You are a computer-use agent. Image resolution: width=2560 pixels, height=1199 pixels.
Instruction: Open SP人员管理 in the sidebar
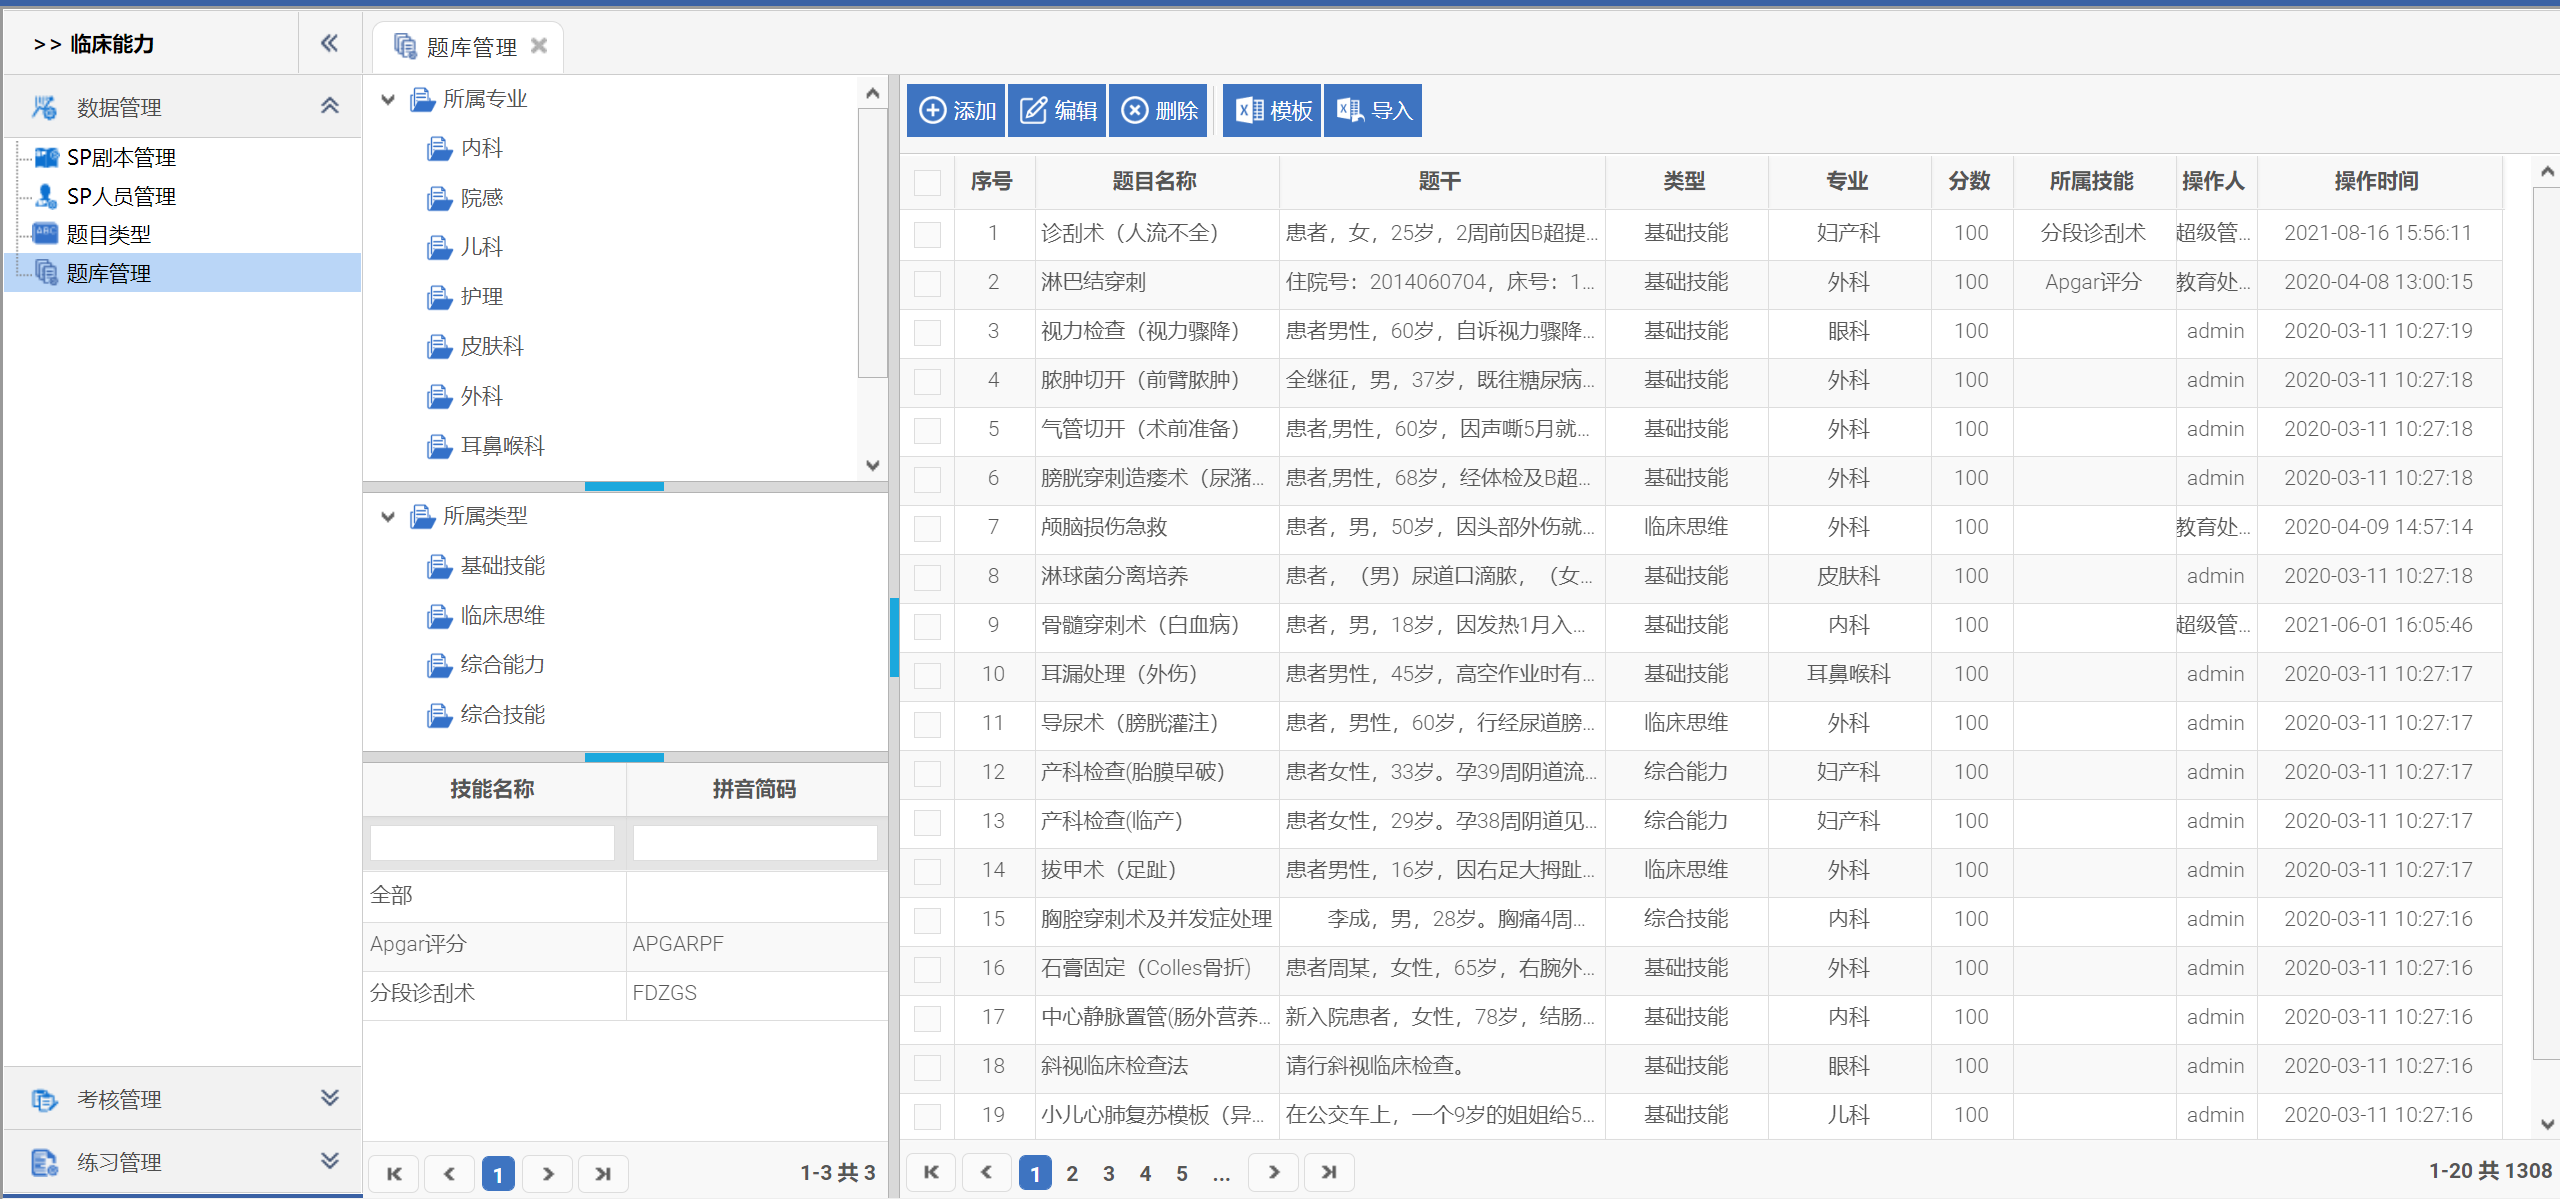tap(121, 196)
